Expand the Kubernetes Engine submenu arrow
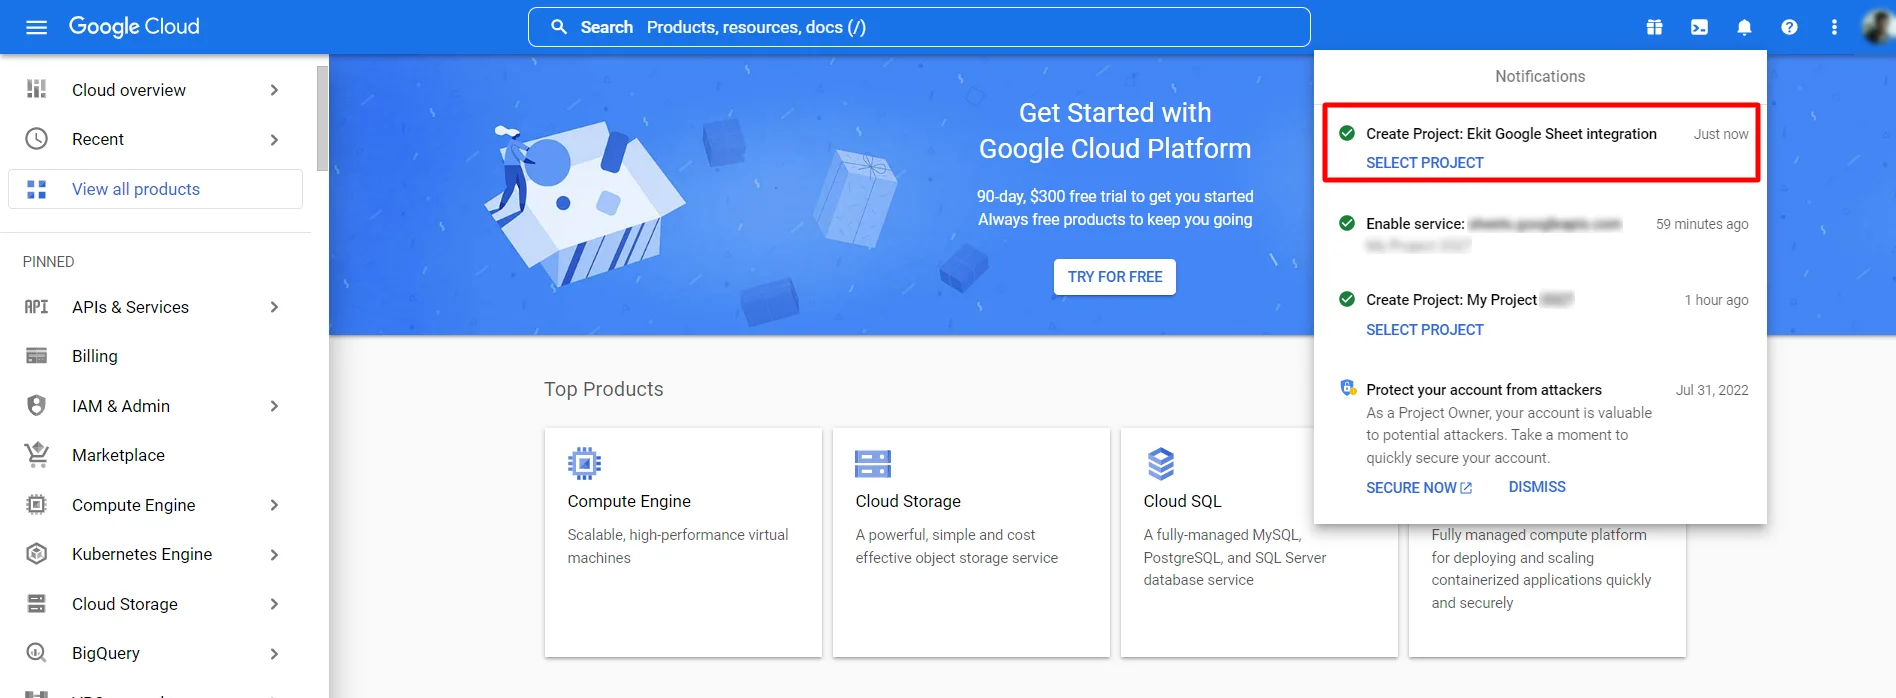The image size is (1896, 698). point(274,554)
